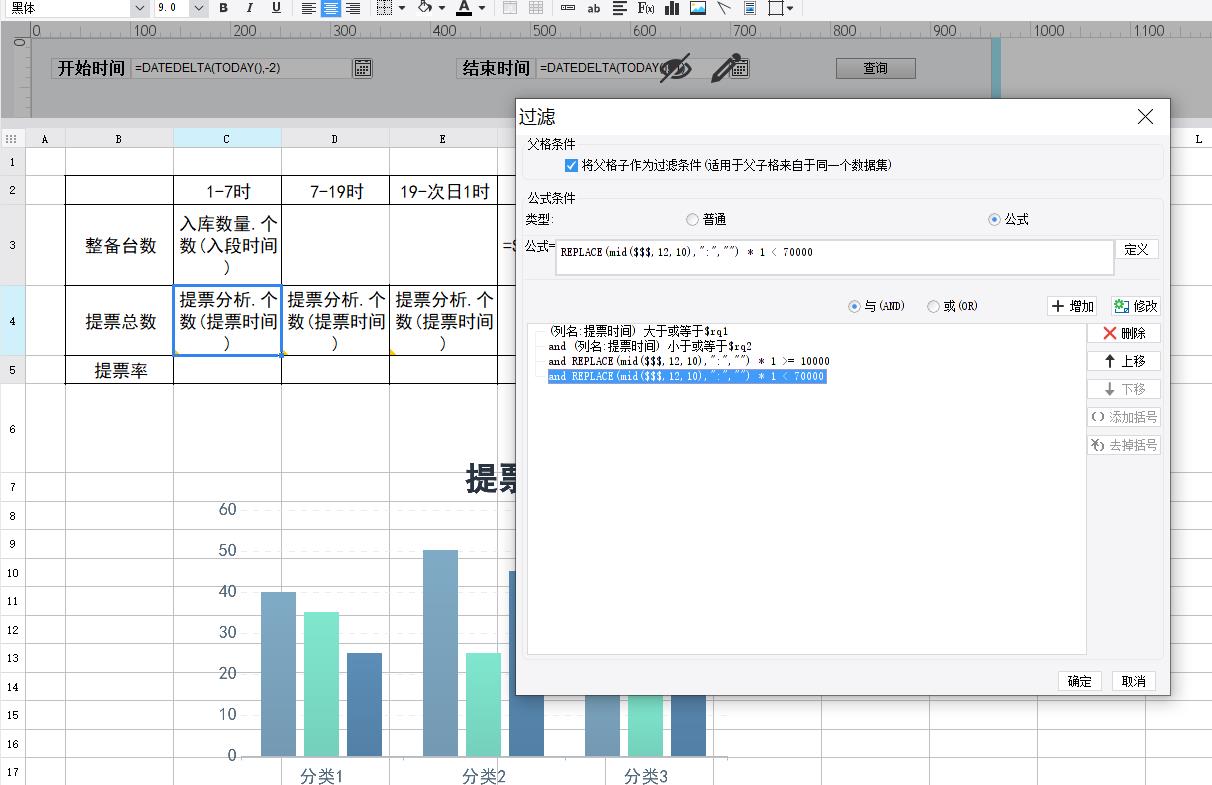Select cell '提票率'
The image size is (1212, 785).
(119, 370)
